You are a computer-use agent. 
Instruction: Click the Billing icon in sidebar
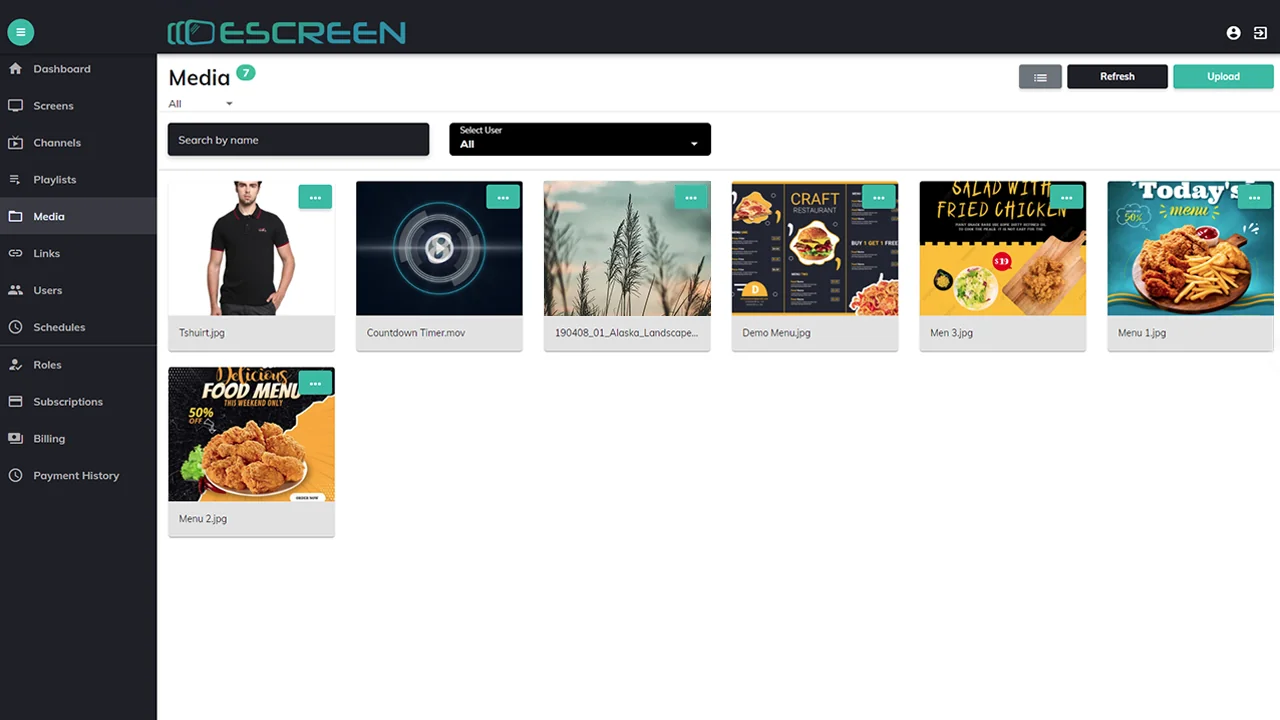15,439
